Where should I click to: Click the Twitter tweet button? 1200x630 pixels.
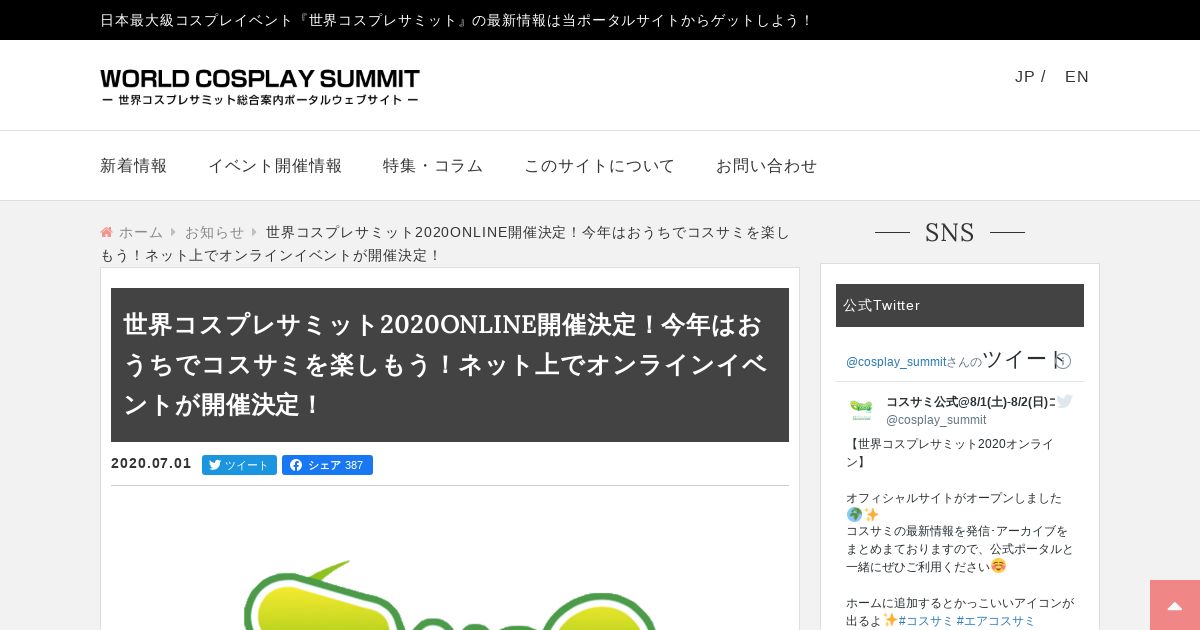click(239, 465)
